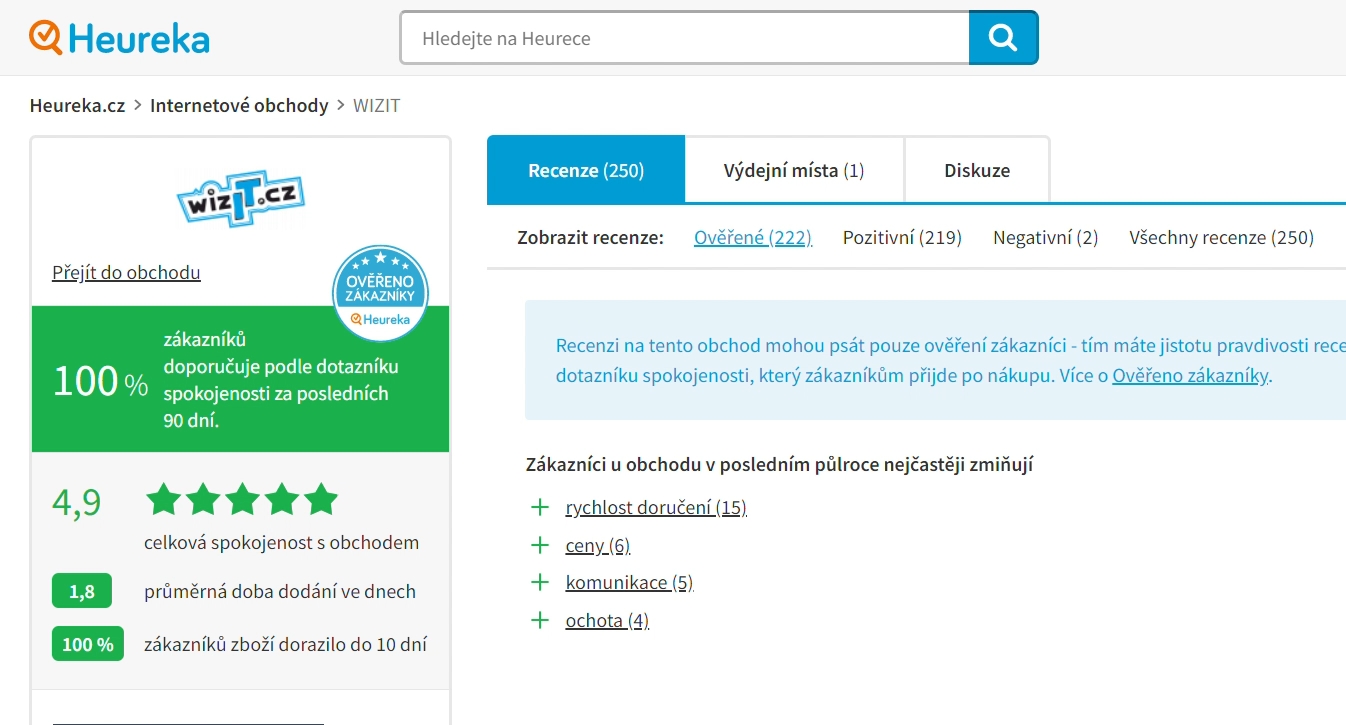Open komunikace (5) mentions
The width and height of the screenshot is (1346, 725).
(629, 582)
